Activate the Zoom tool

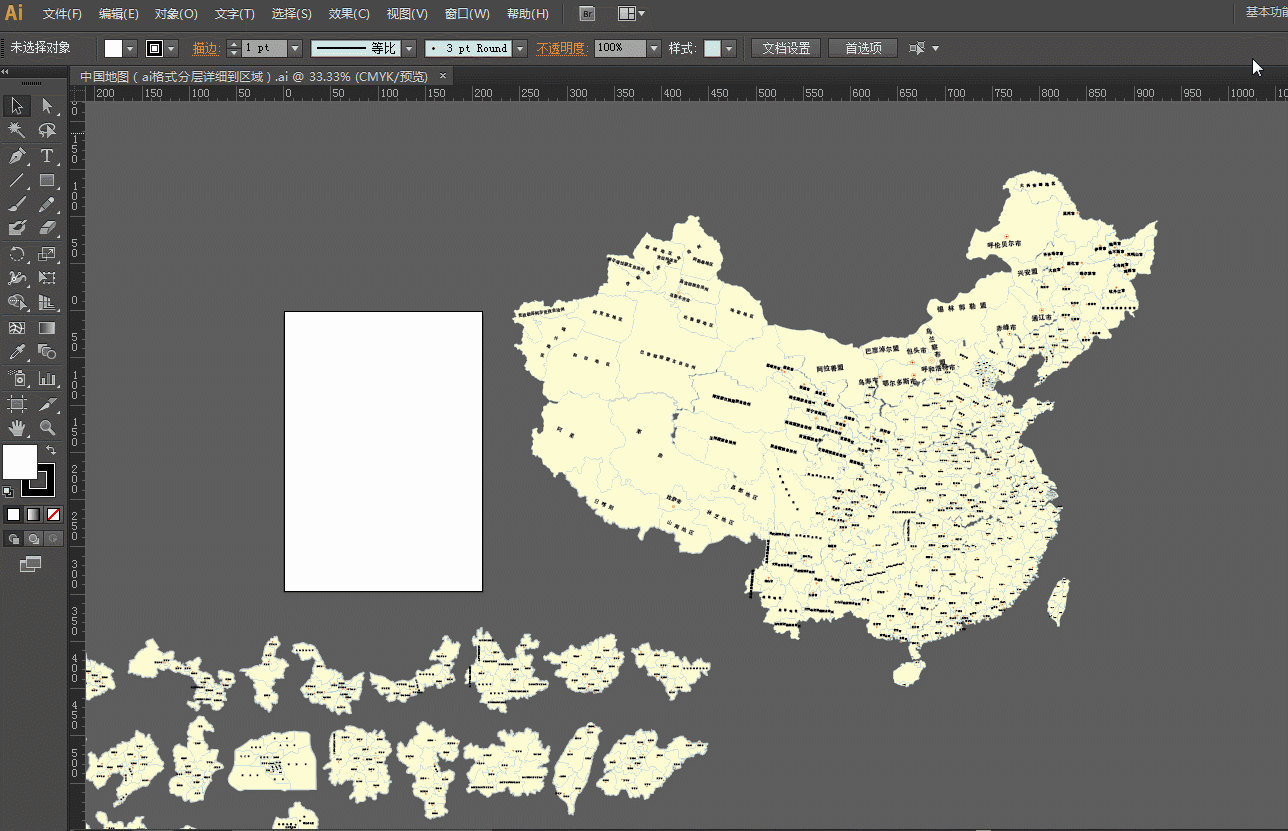point(47,428)
